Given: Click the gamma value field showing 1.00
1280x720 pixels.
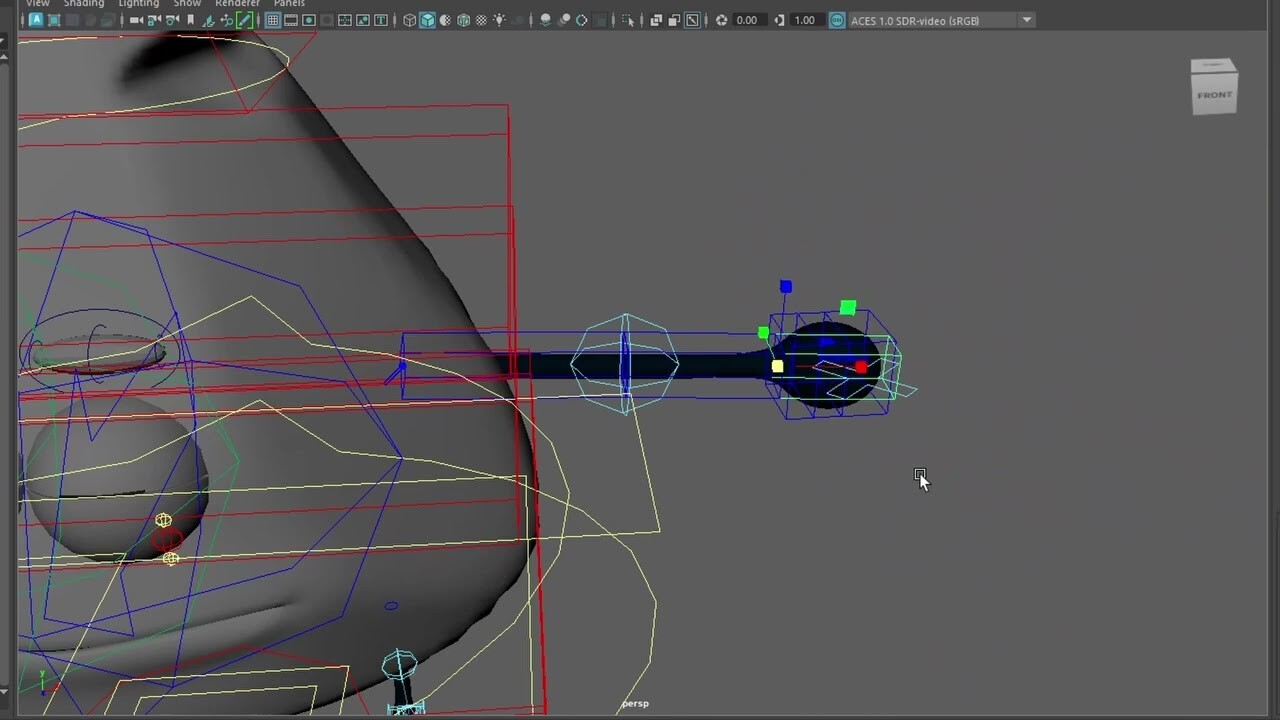Looking at the screenshot, I should pos(804,20).
